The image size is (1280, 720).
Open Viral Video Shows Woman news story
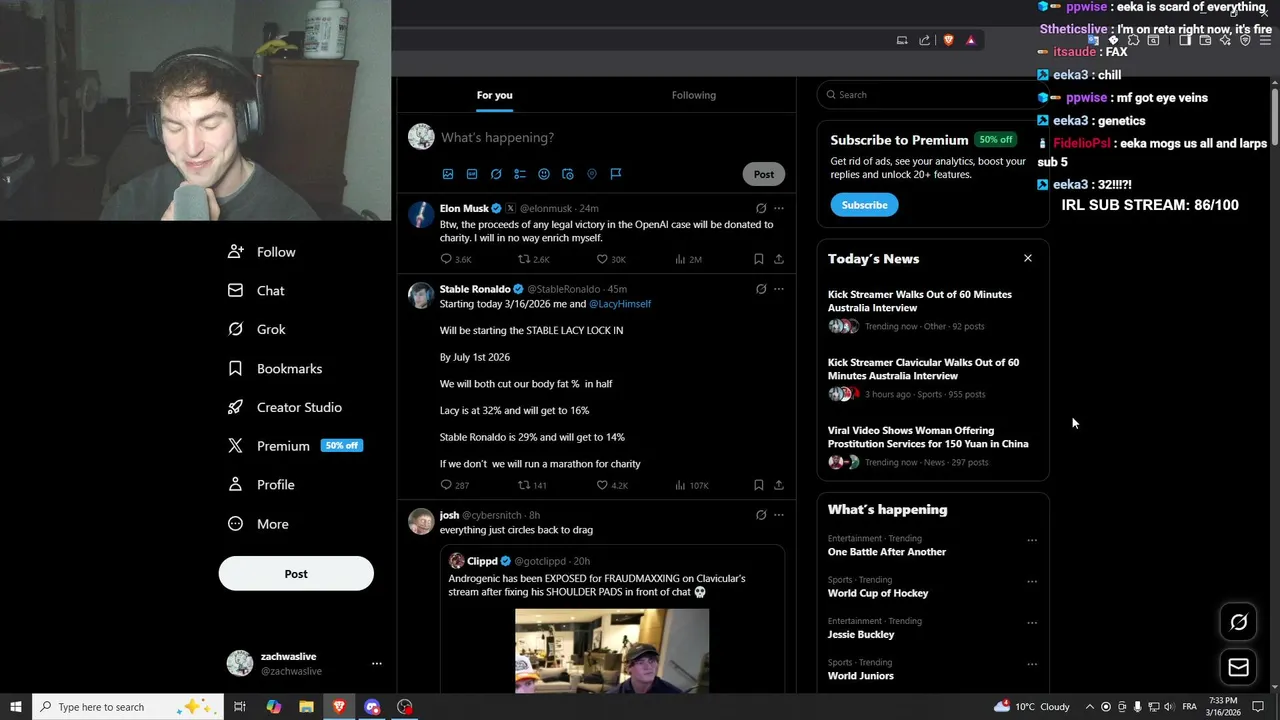click(x=927, y=437)
